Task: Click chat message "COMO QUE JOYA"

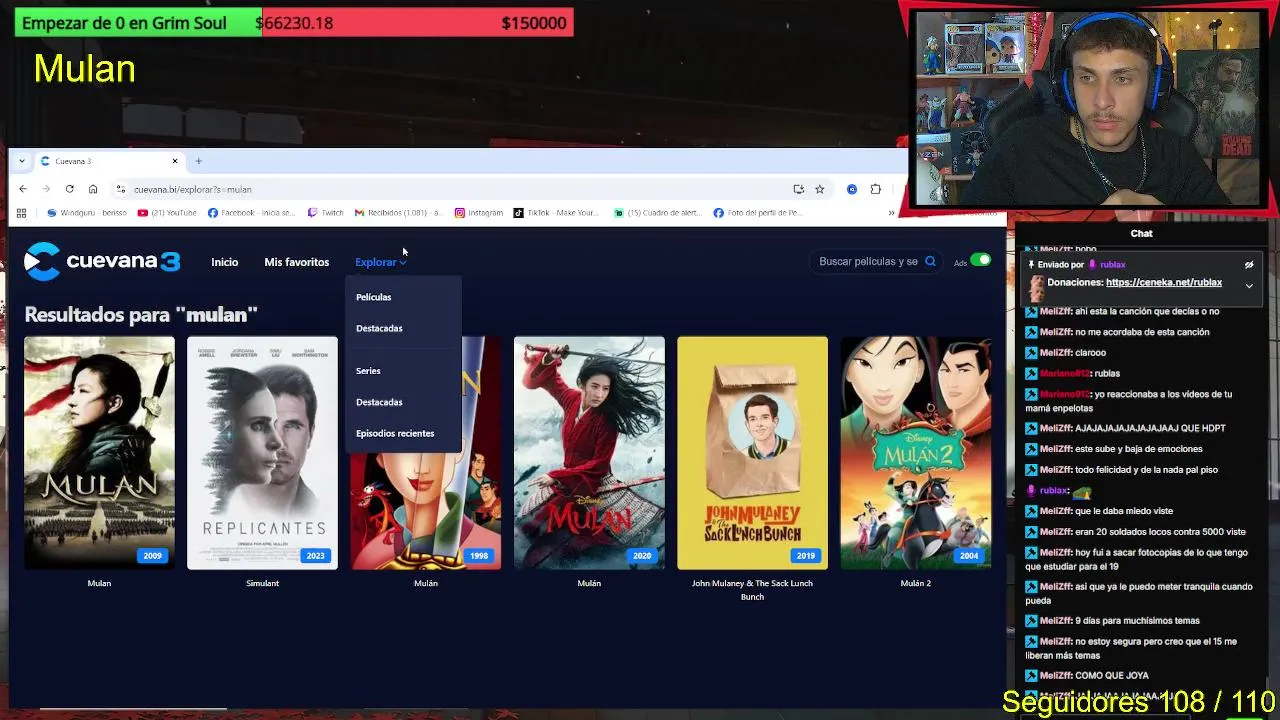Action: coord(1111,676)
